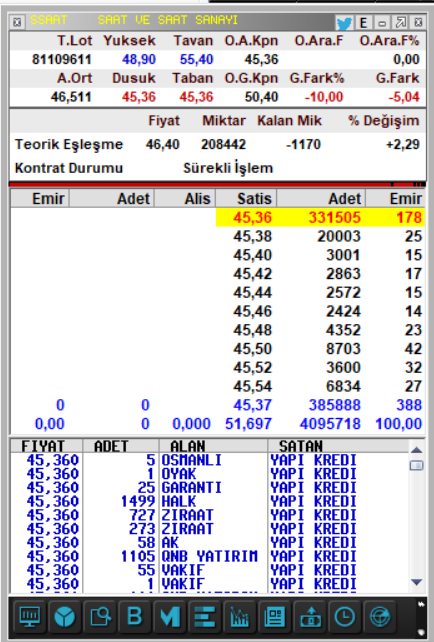This screenshot has width=434, height=642.
Task: Click the B toolbar icon
Action: [x=135, y=617]
